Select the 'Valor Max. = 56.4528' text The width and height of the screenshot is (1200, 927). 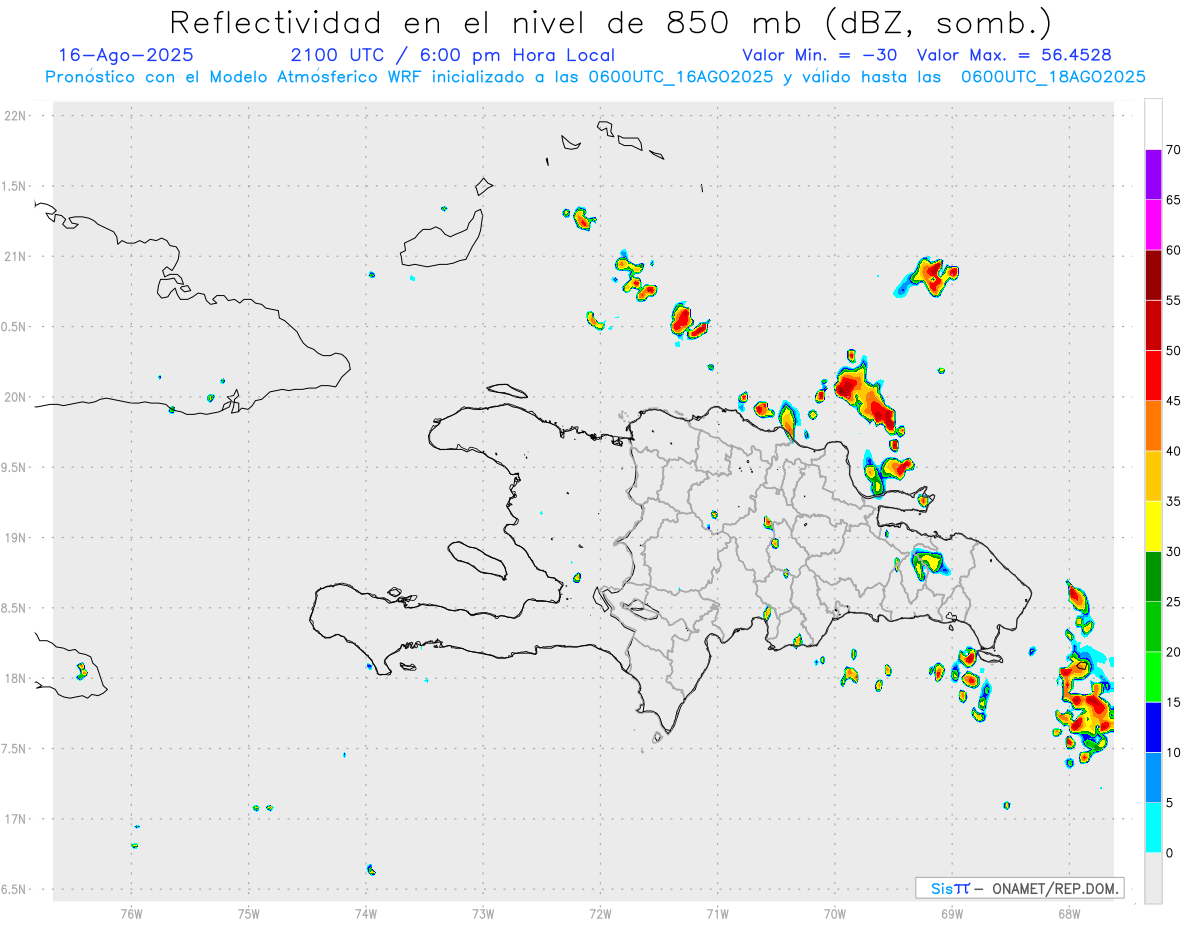coord(1014,55)
